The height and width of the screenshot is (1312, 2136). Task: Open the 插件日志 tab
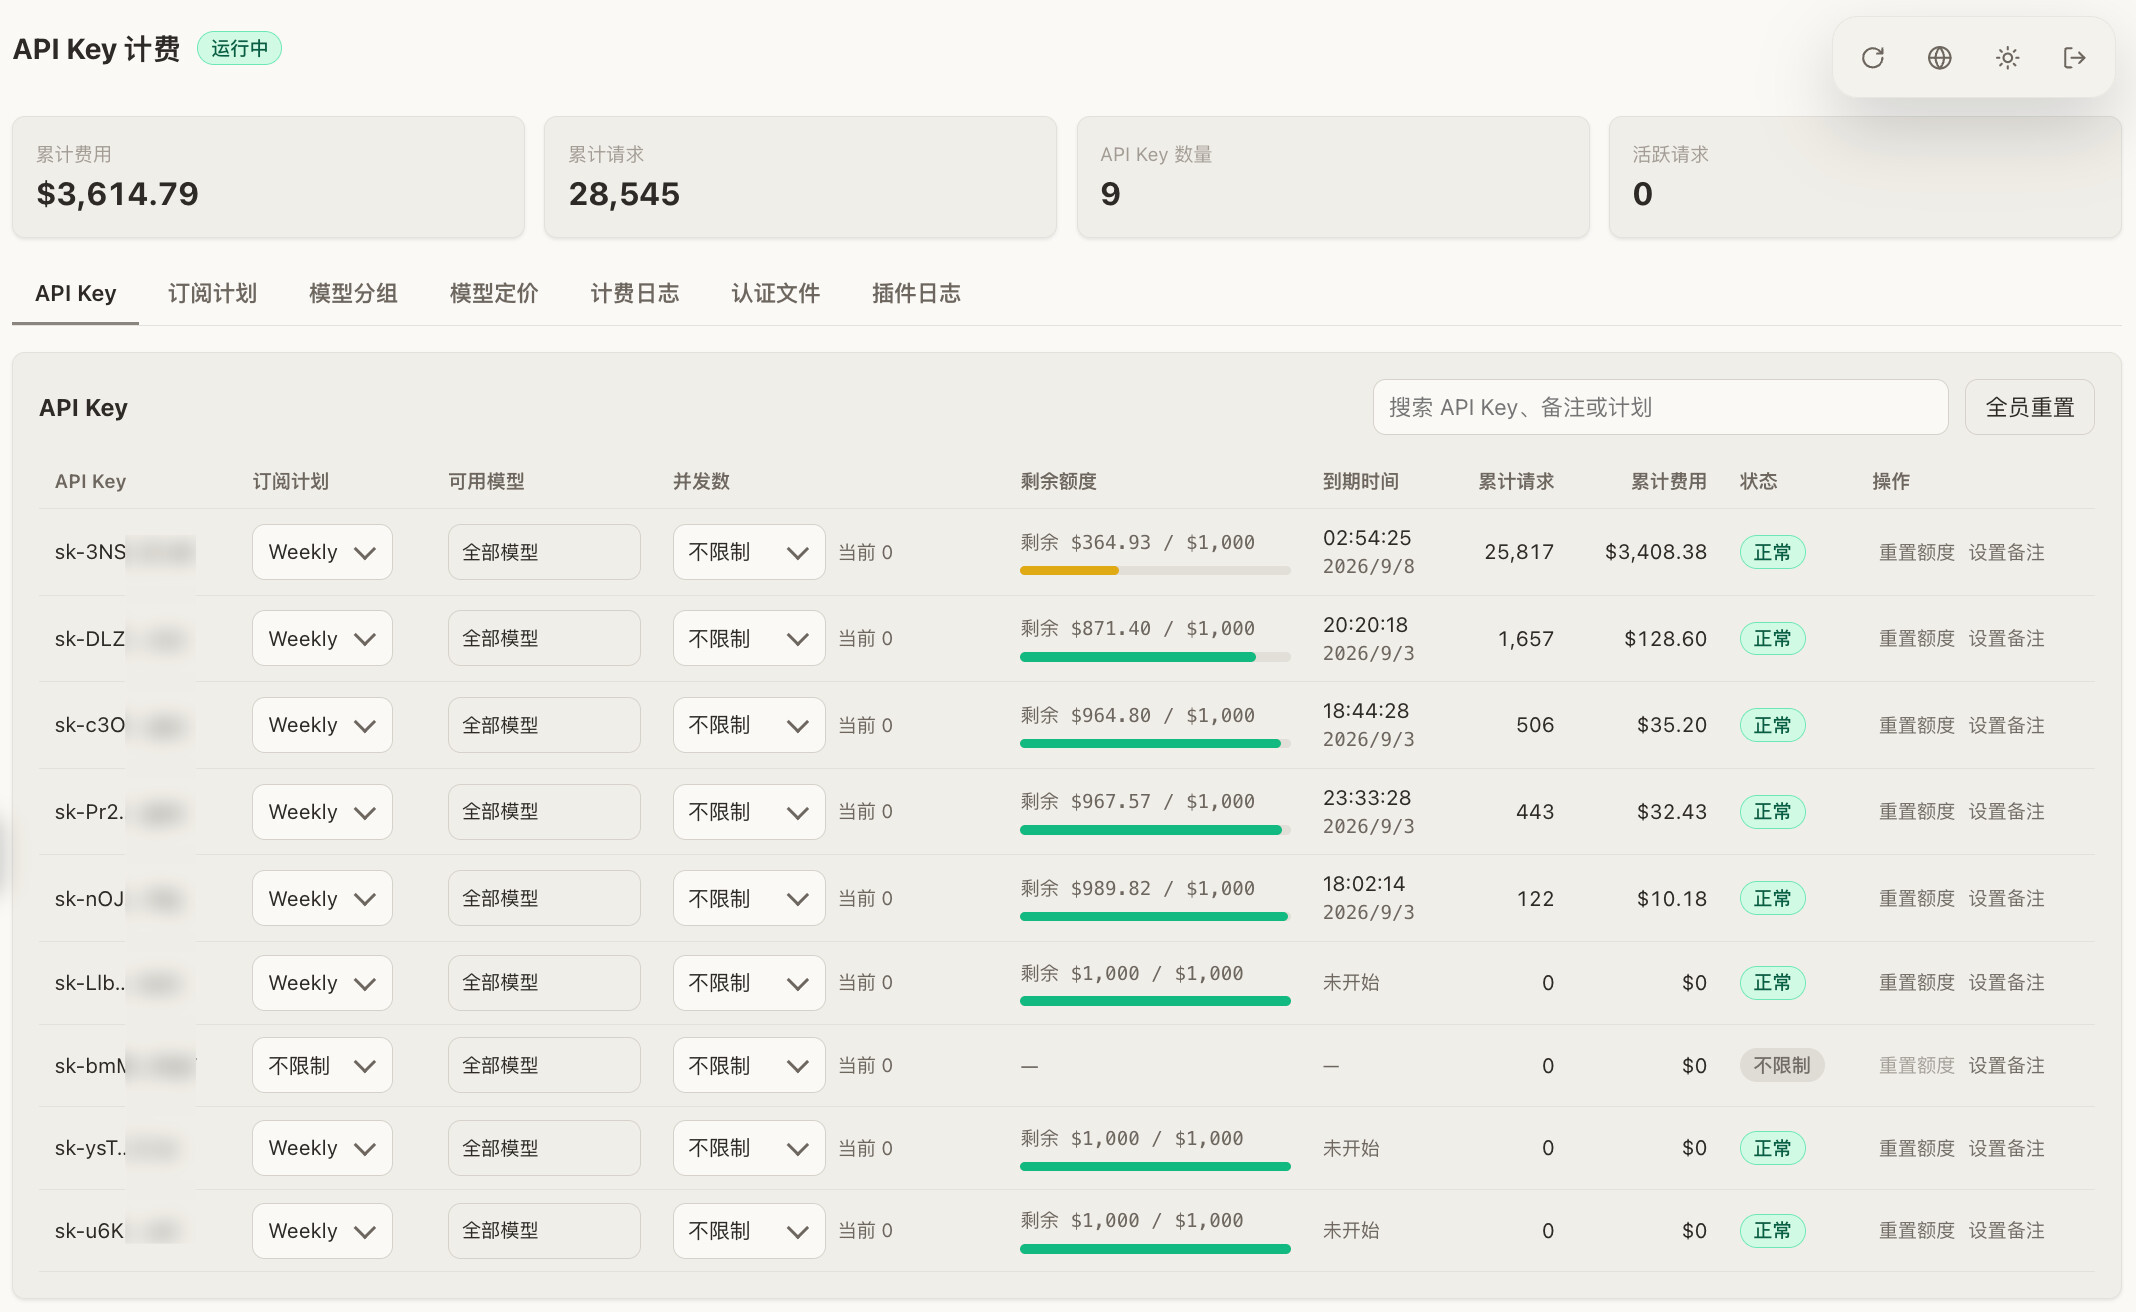click(916, 293)
